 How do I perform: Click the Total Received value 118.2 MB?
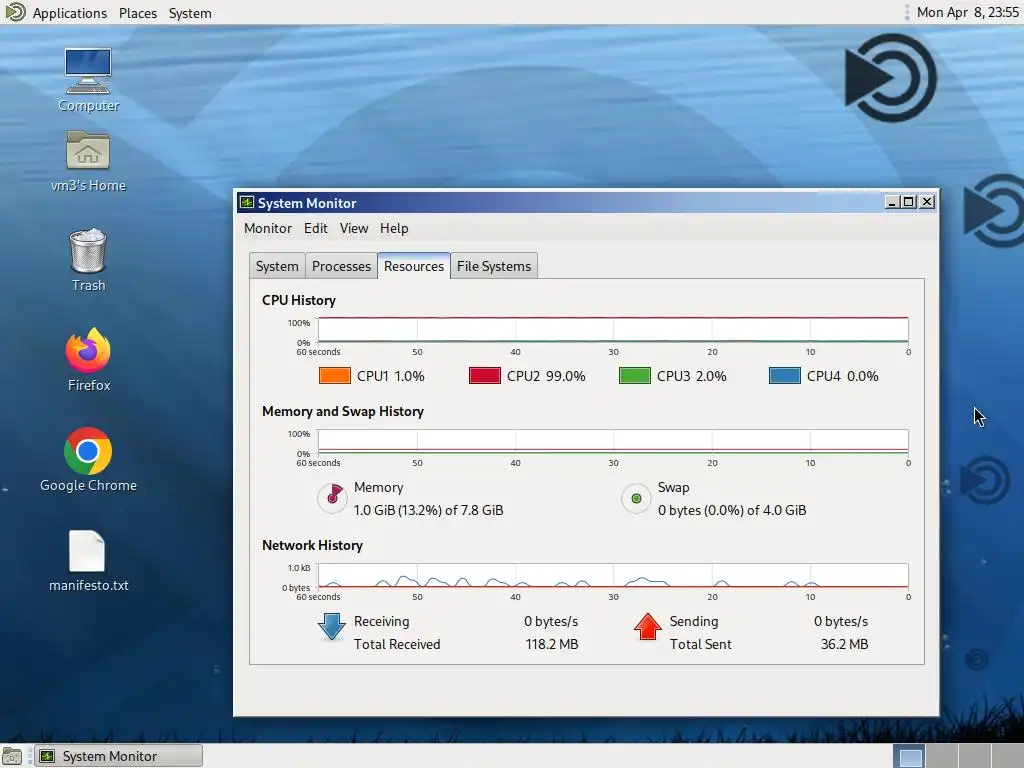pyautogui.click(x=552, y=645)
